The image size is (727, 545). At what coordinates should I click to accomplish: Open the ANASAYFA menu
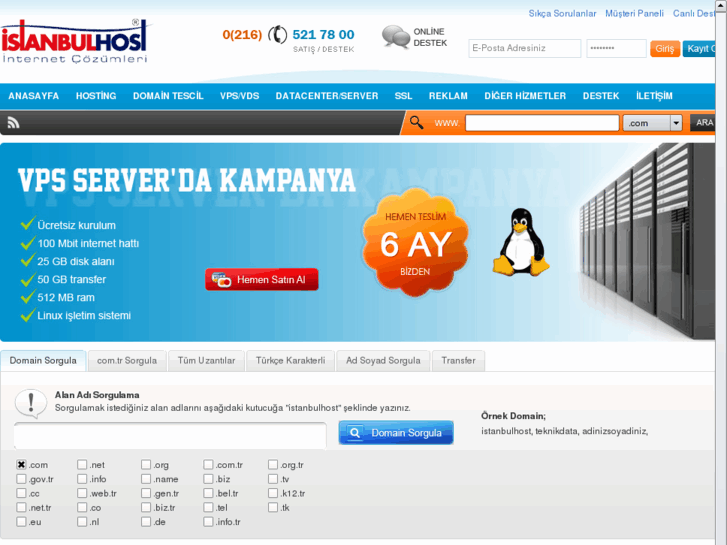(x=33, y=96)
